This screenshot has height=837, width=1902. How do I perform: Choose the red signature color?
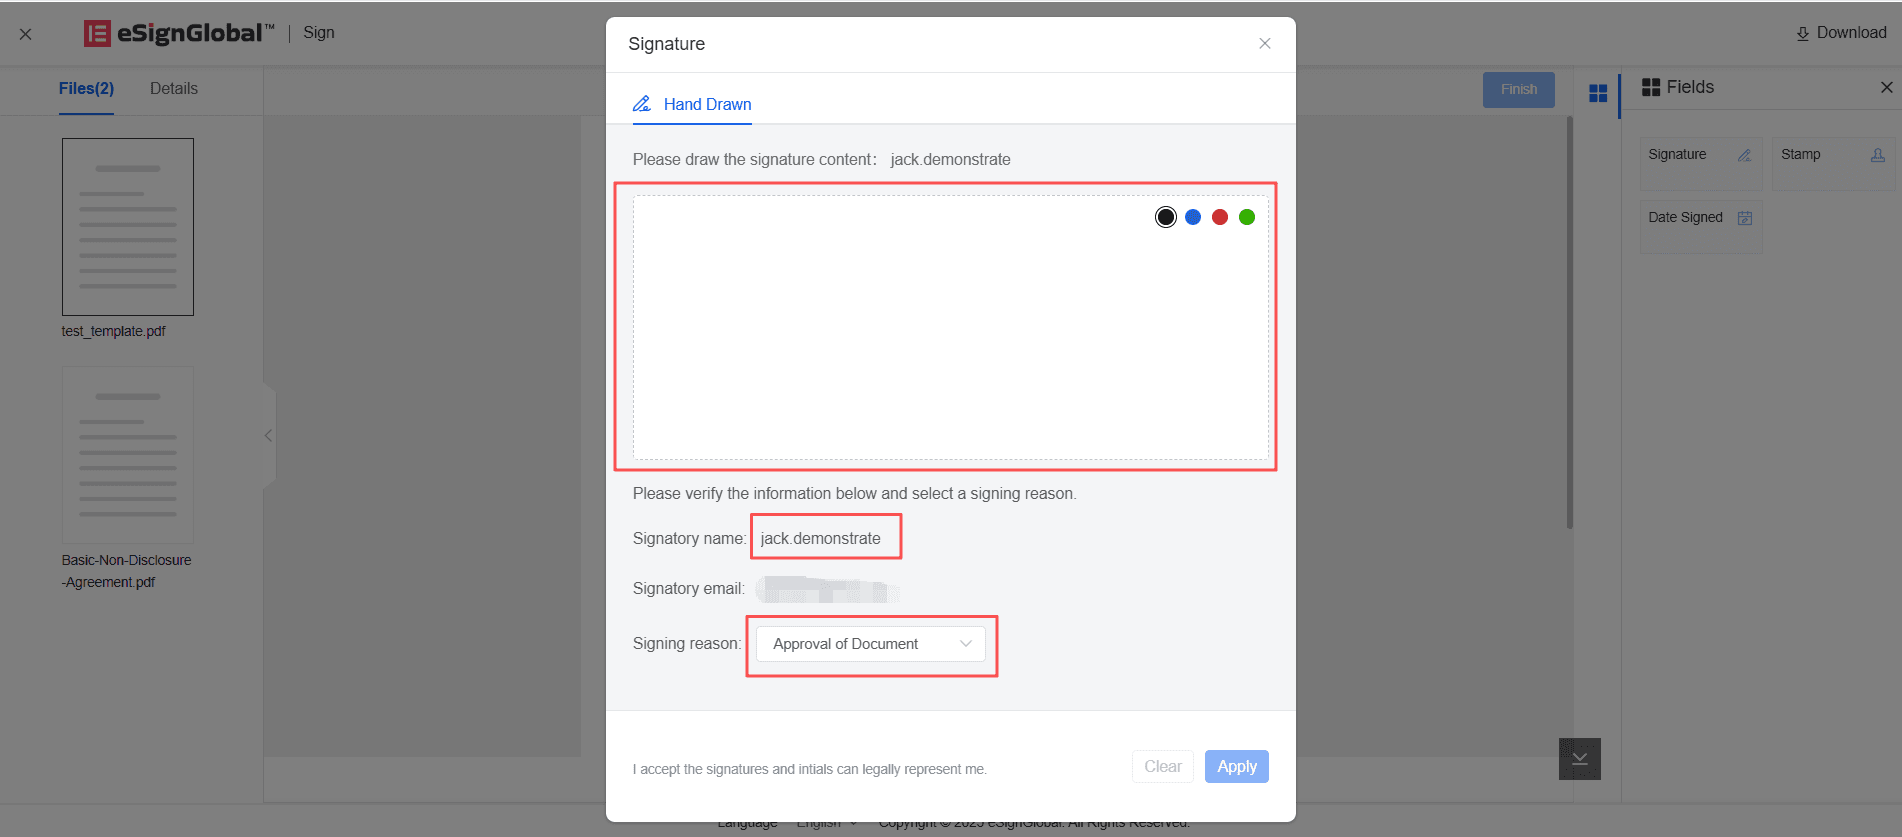pos(1220,217)
